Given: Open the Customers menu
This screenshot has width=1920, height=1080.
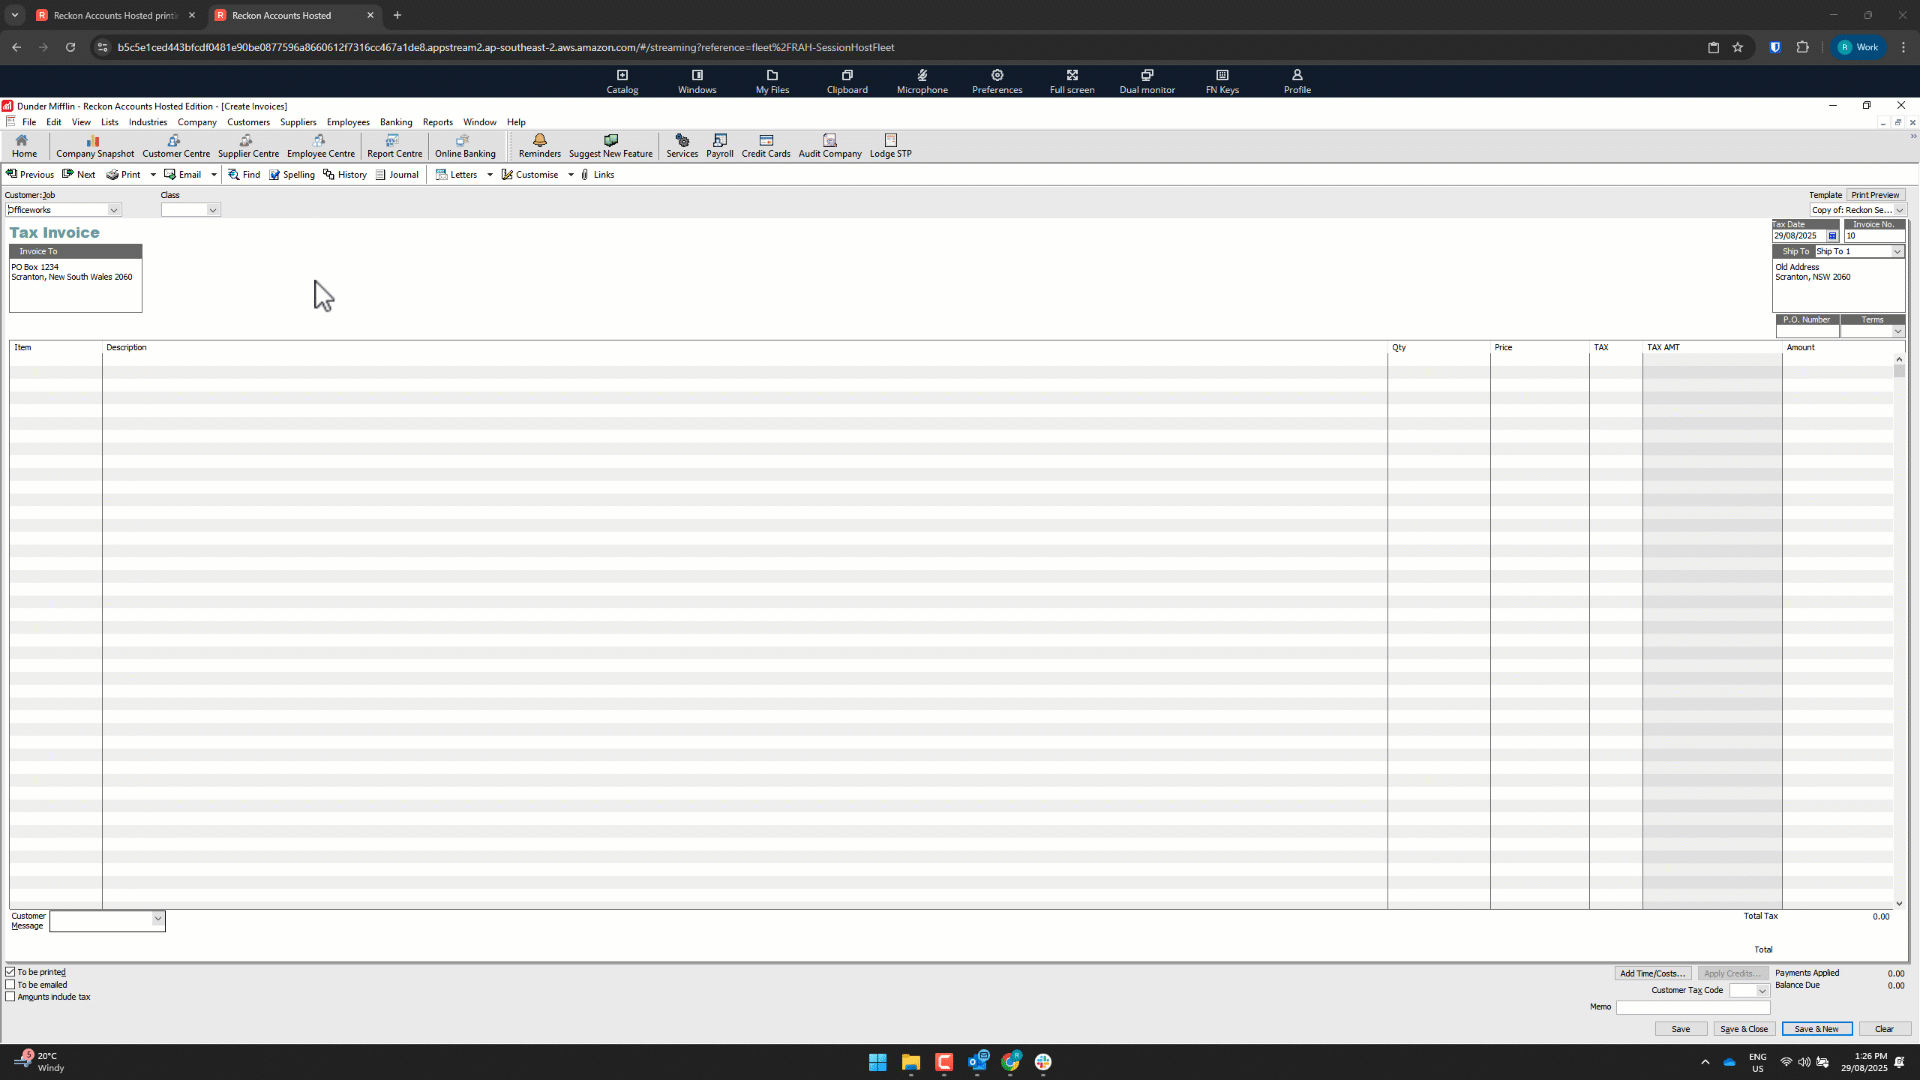Looking at the screenshot, I should (x=248, y=122).
